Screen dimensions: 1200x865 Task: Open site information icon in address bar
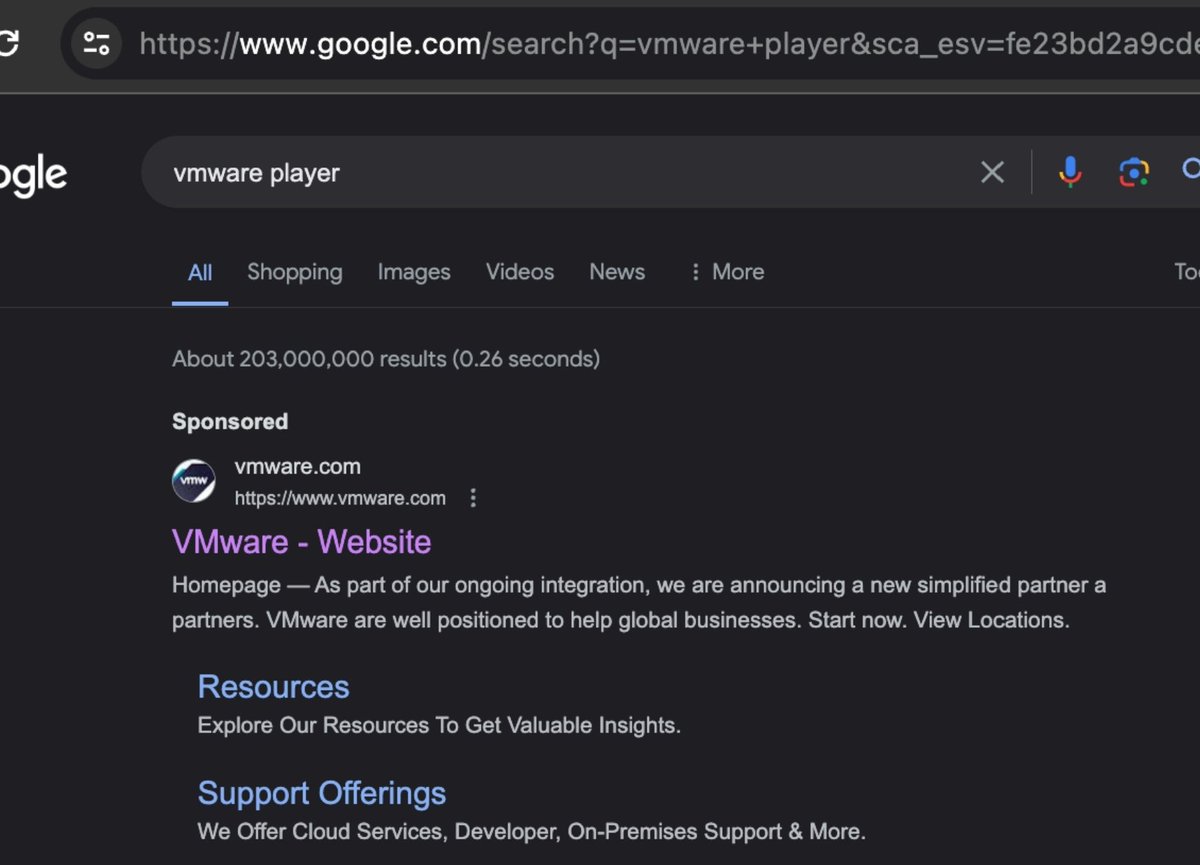[97, 43]
